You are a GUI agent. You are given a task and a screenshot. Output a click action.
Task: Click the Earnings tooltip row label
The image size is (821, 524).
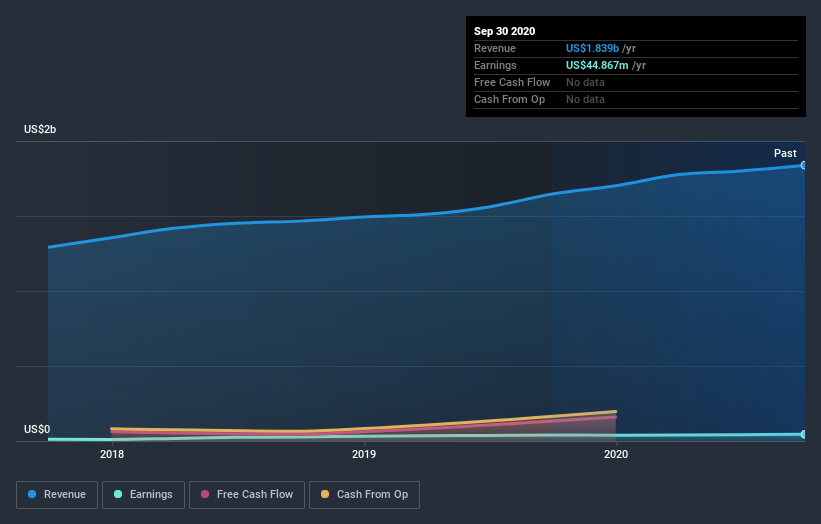click(495, 65)
